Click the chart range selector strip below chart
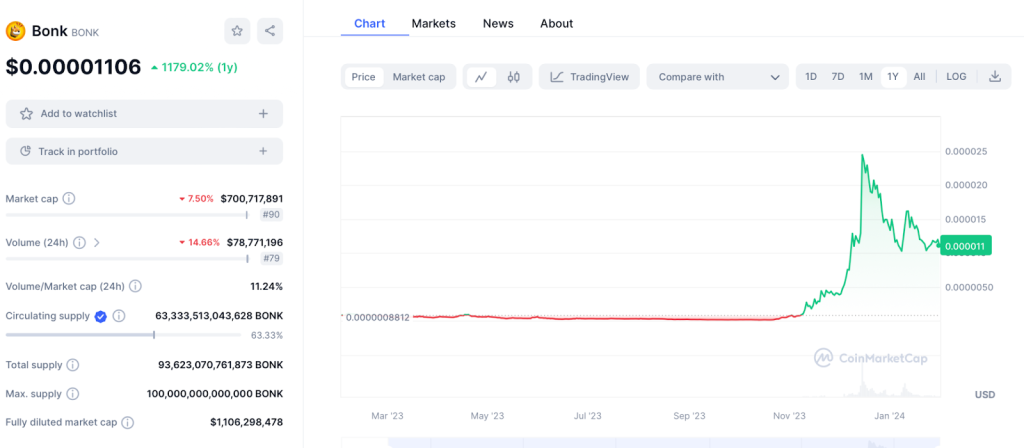Image resolution: width=1024 pixels, height=448 pixels. pos(641,443)
